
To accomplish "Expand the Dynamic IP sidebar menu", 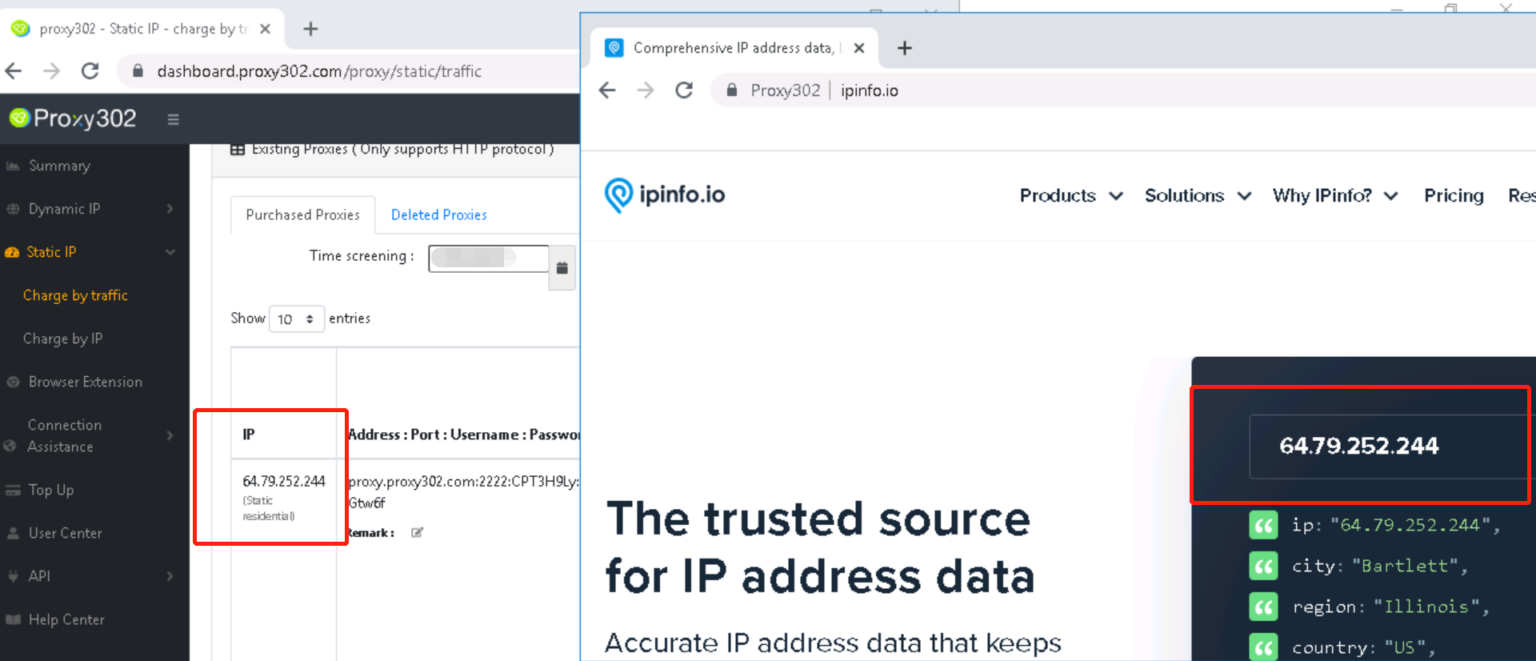I will pyautogui.click(x=90, y=209).
